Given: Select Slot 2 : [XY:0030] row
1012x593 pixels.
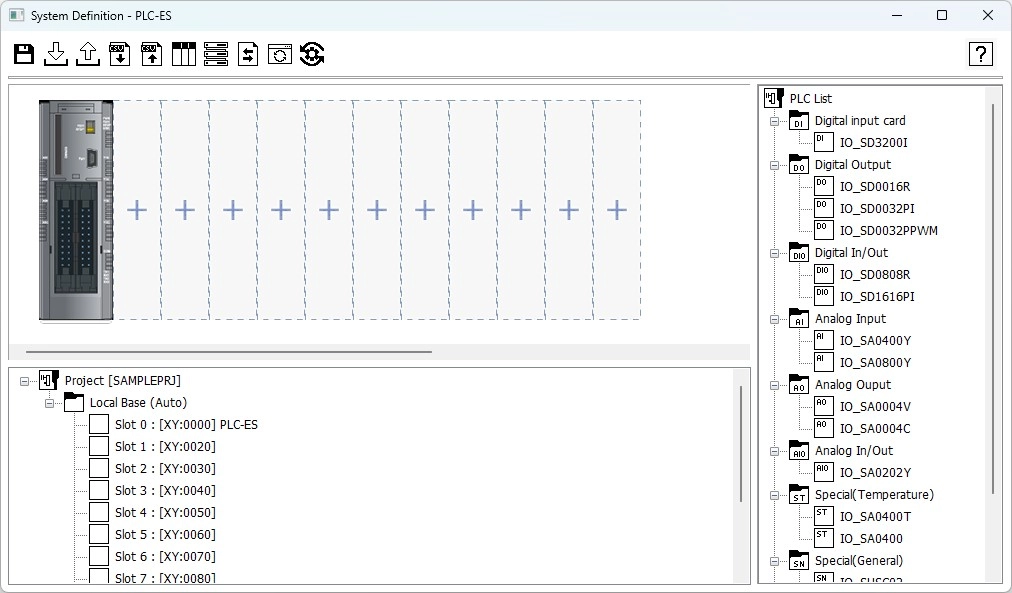Looking at the screenshot, I should [165, 468].
